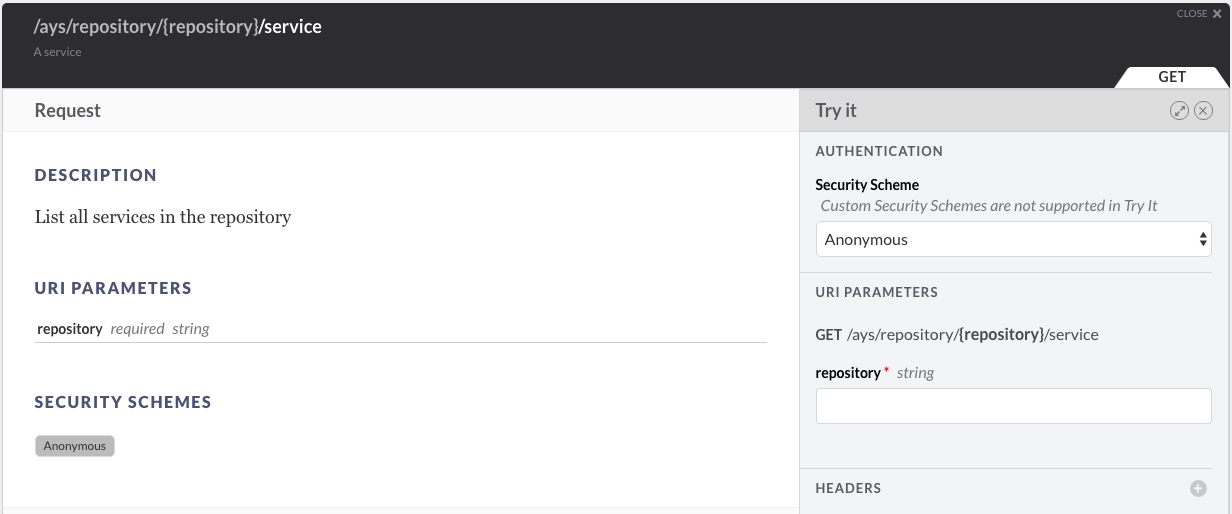Close the Try it panel

pos(1203,111)
